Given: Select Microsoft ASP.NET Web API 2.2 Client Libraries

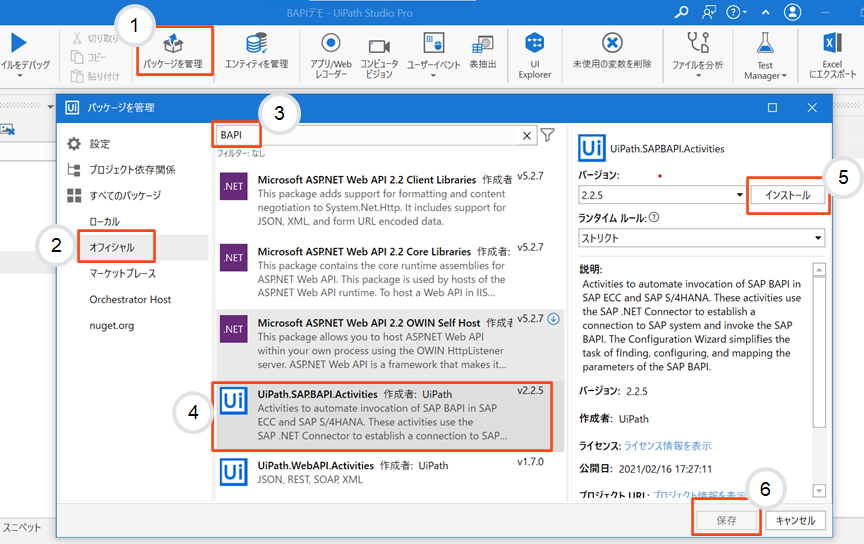Looking at the screenshot, I should tap(390, 201).
